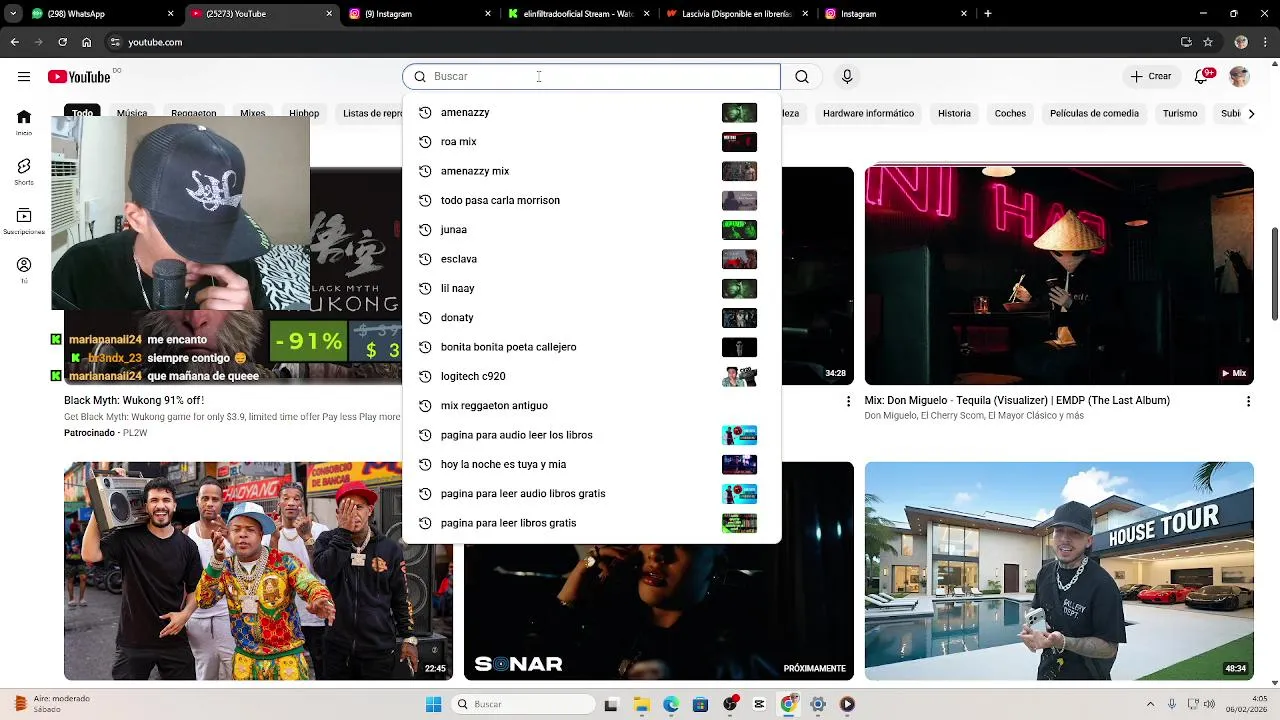Choose suggestion 'lil naay'

591,288
